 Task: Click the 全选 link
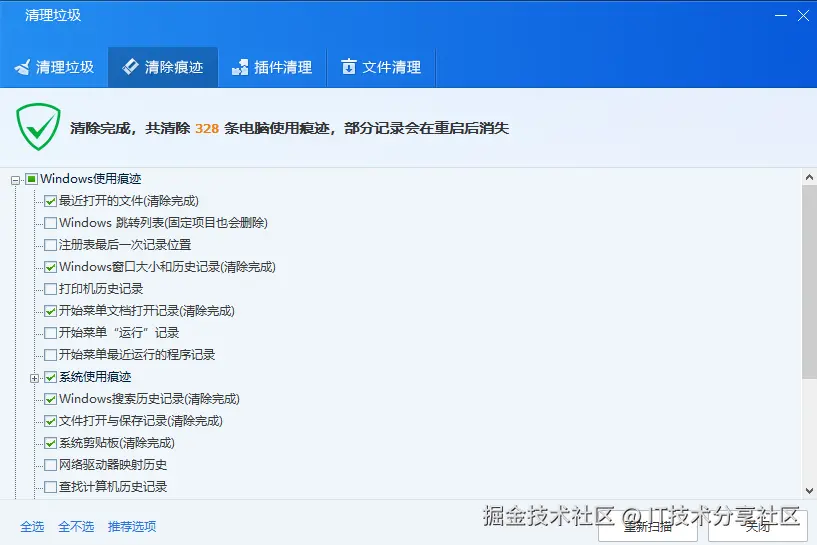click(x=32, y=527)
